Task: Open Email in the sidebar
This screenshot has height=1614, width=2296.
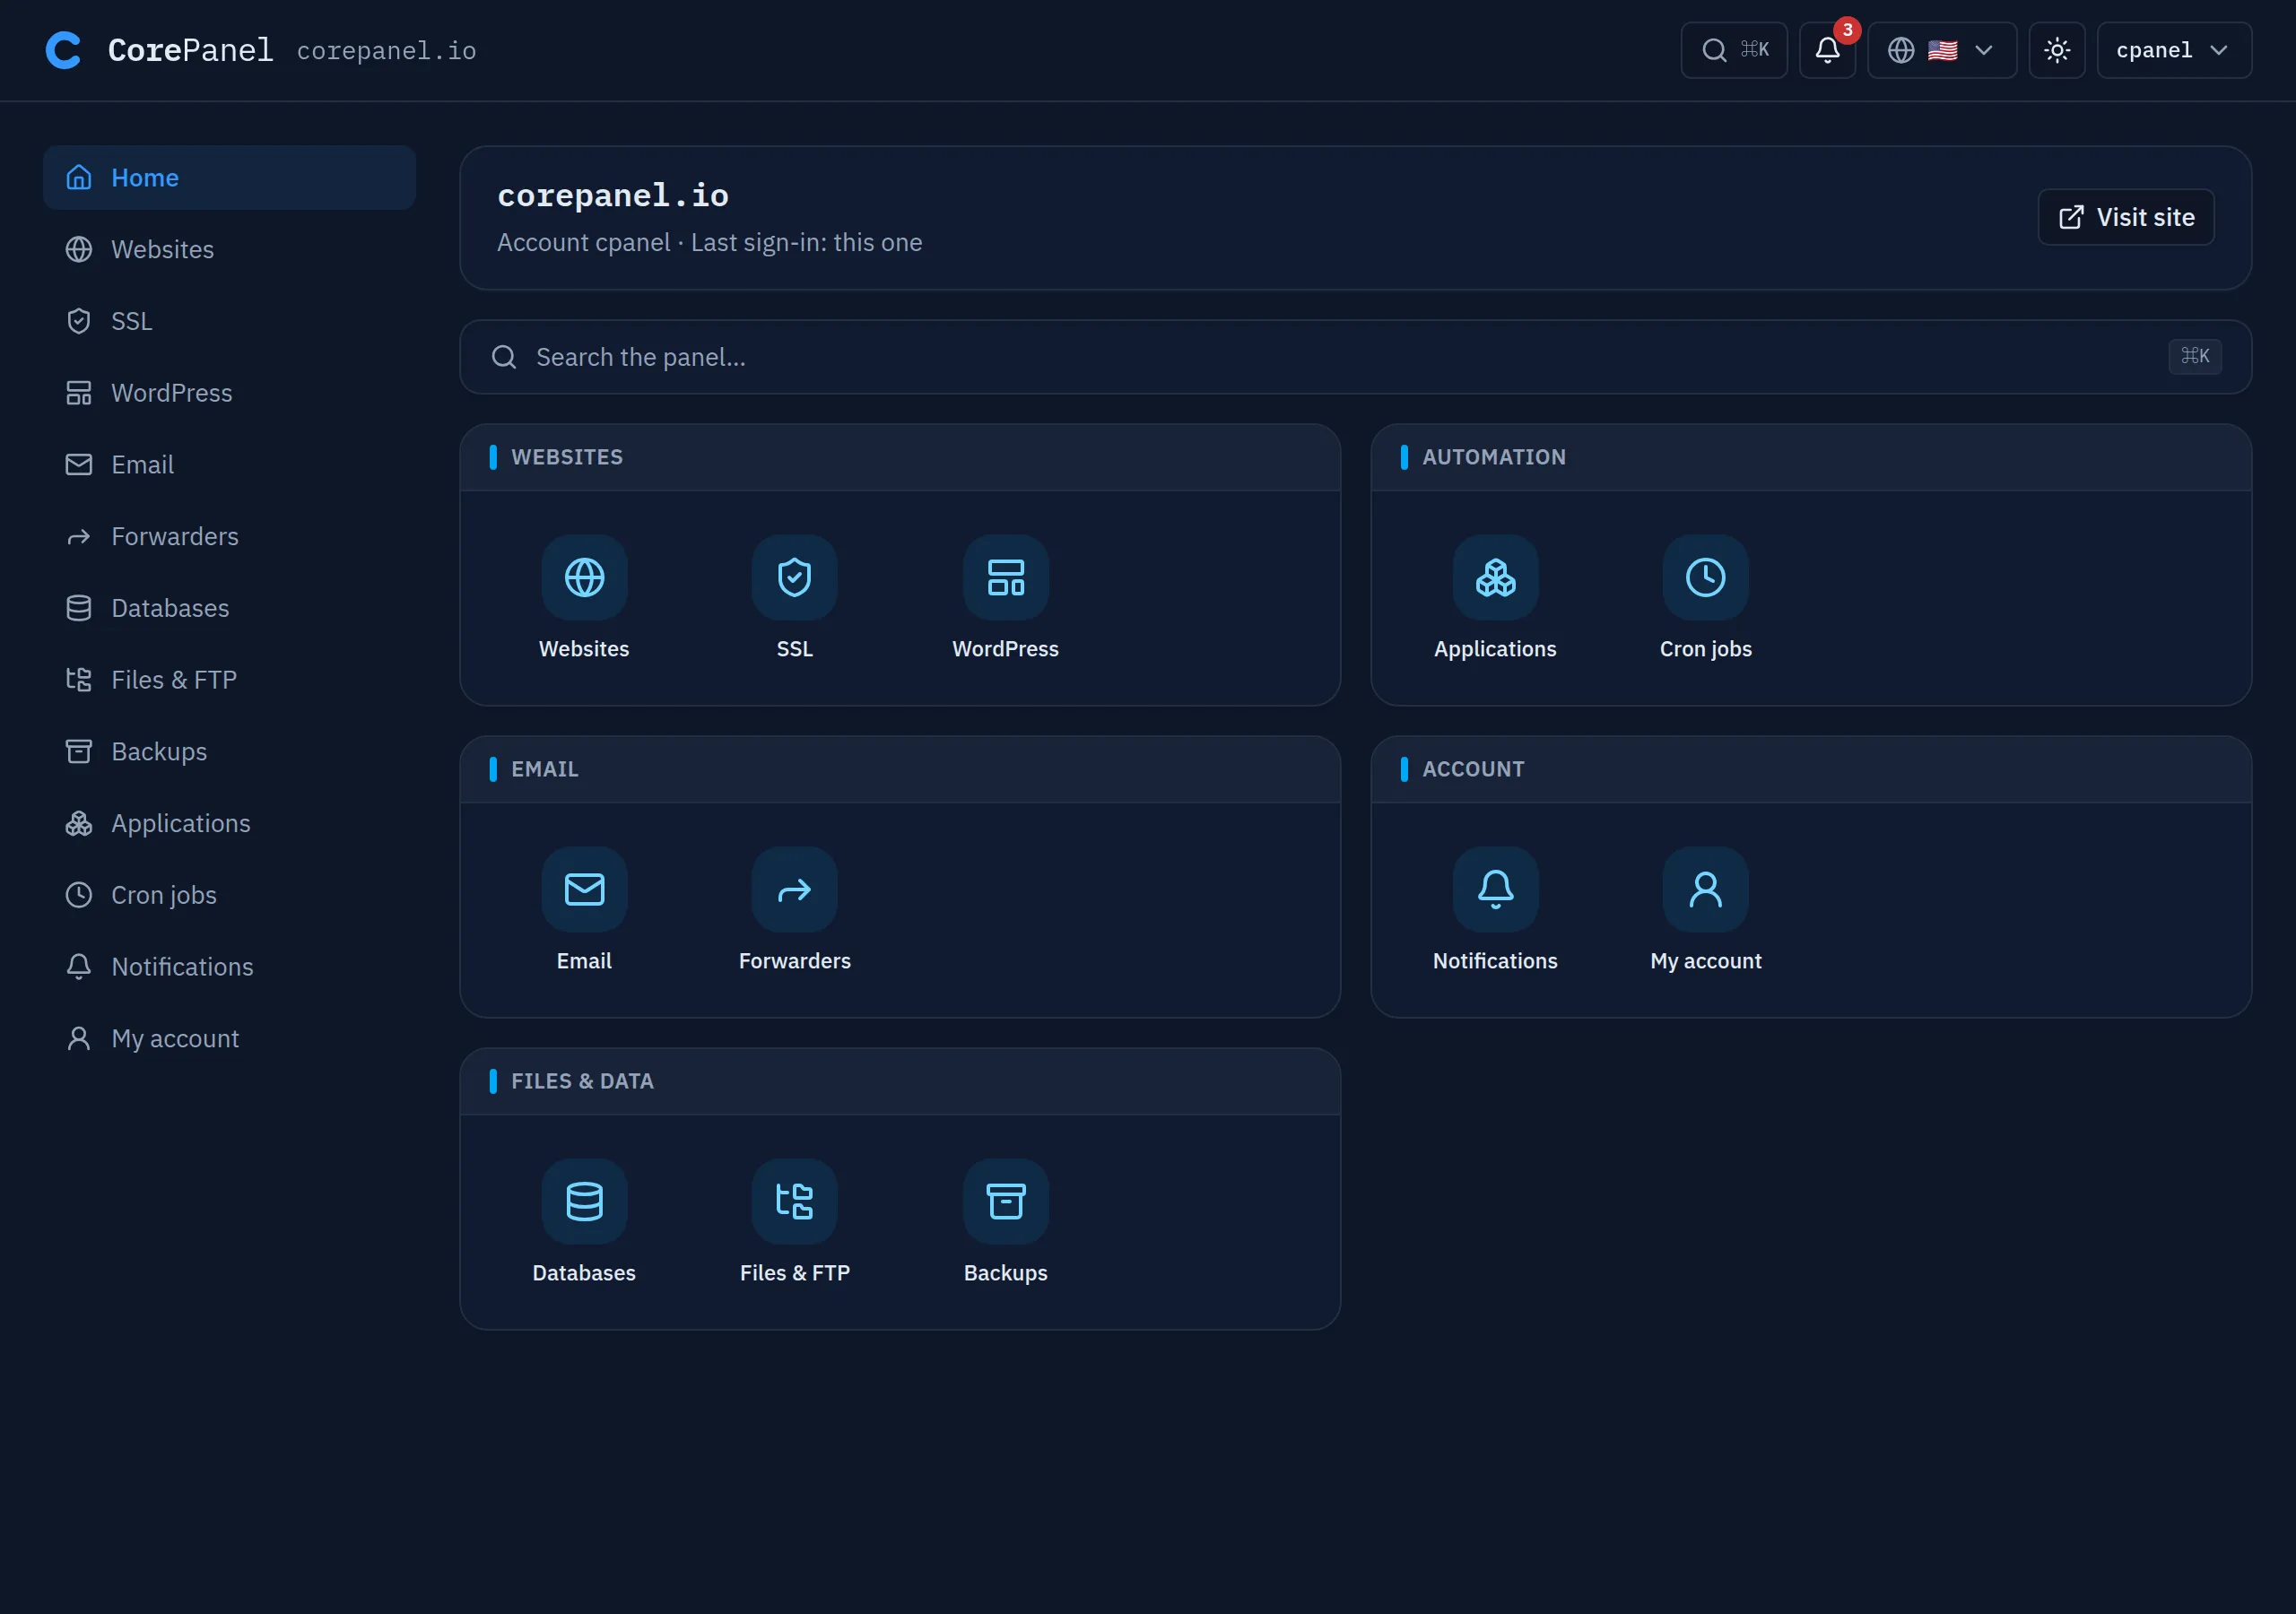Action: [229, 465]
